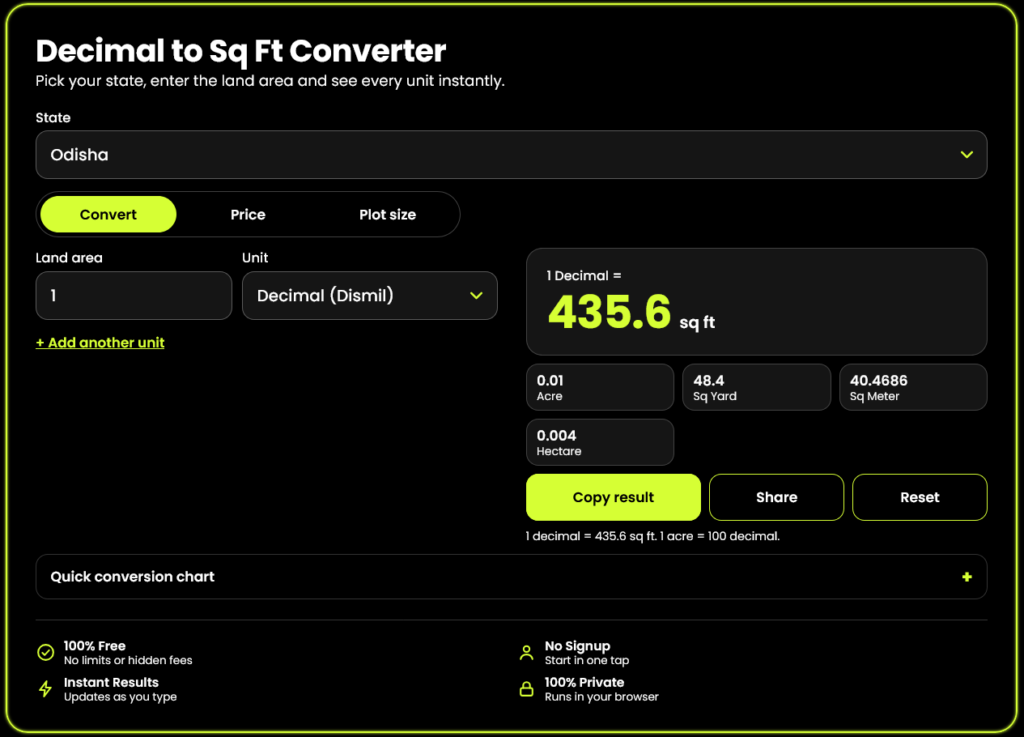Viewport: 1024px width, 737px height.
Task: Switch to the Plot size tab
Action: [387, 214]
